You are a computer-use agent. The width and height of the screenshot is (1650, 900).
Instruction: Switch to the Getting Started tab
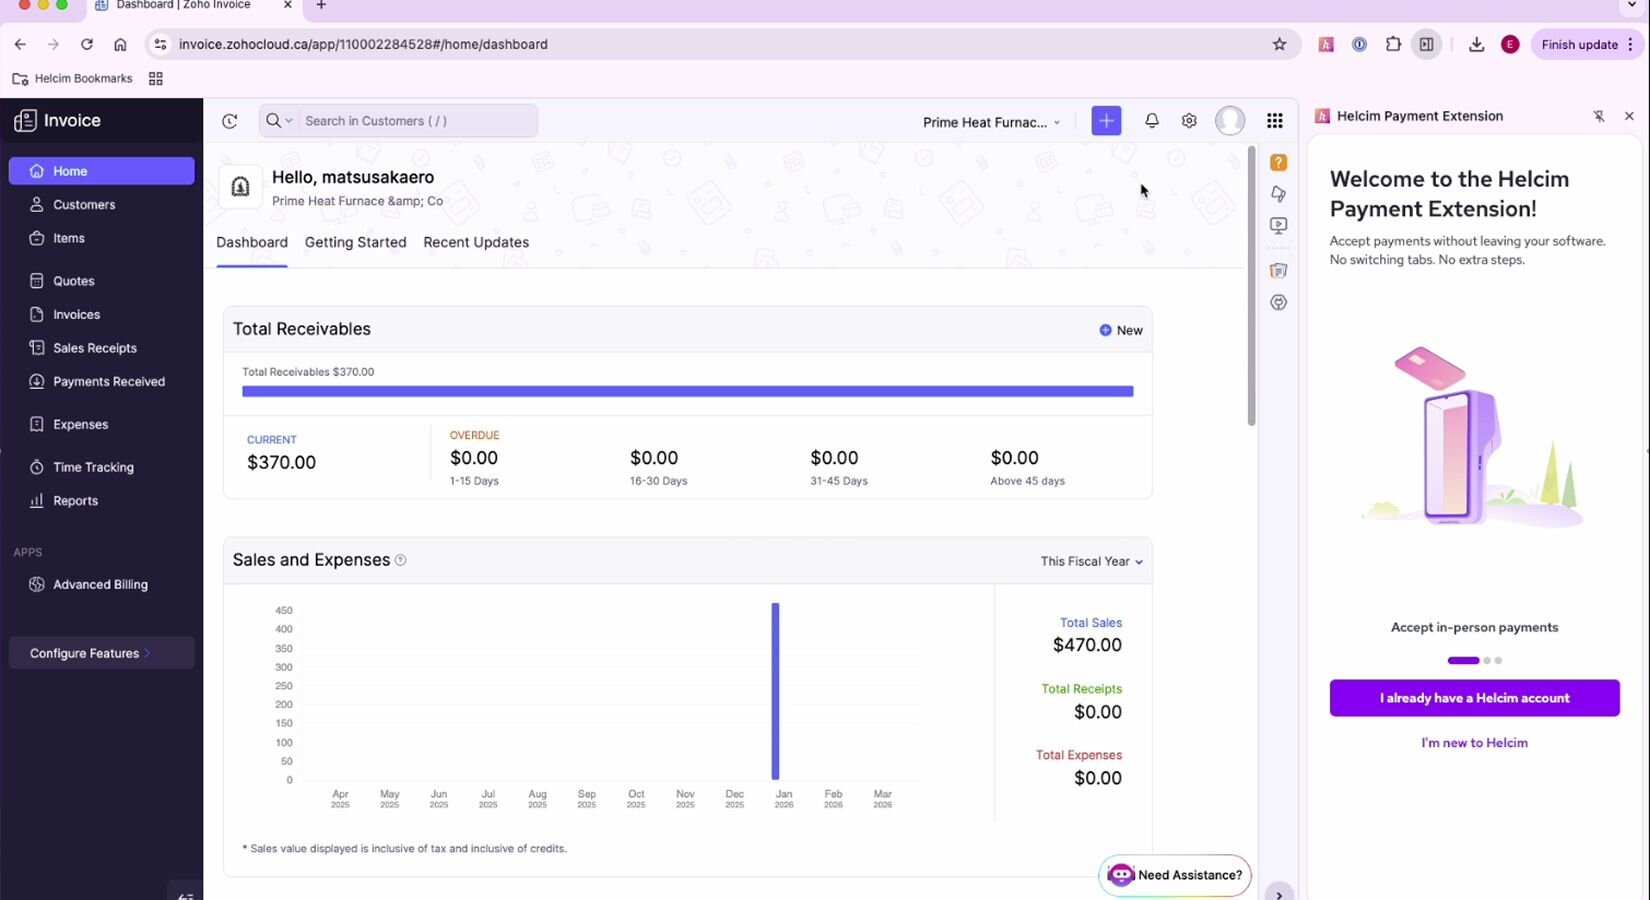[355, 242]
